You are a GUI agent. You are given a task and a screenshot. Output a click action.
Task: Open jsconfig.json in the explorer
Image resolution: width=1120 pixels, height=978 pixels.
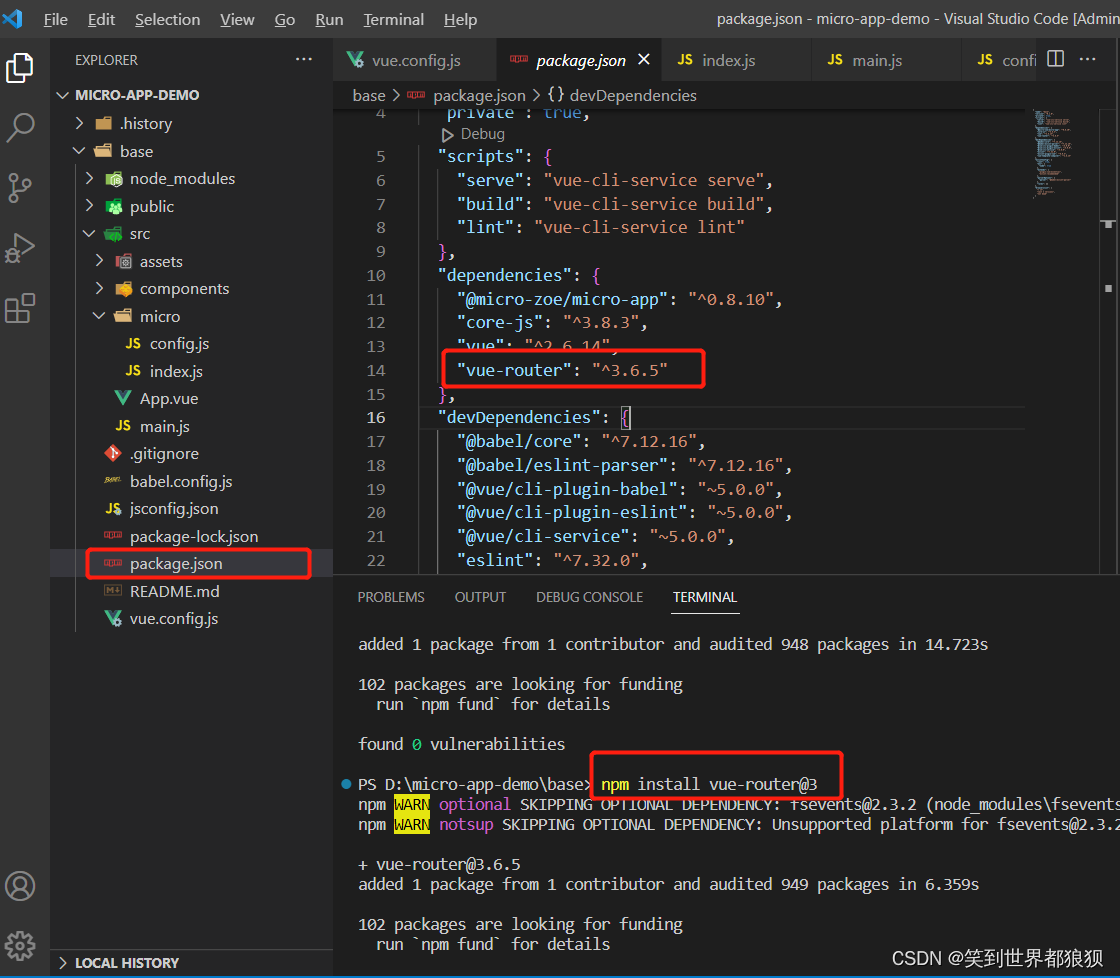[x=193, y=509]
